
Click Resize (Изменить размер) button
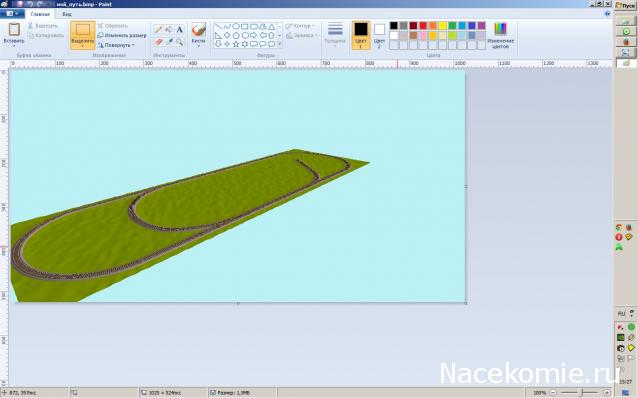pyautogui.click(x=122, y=35)
